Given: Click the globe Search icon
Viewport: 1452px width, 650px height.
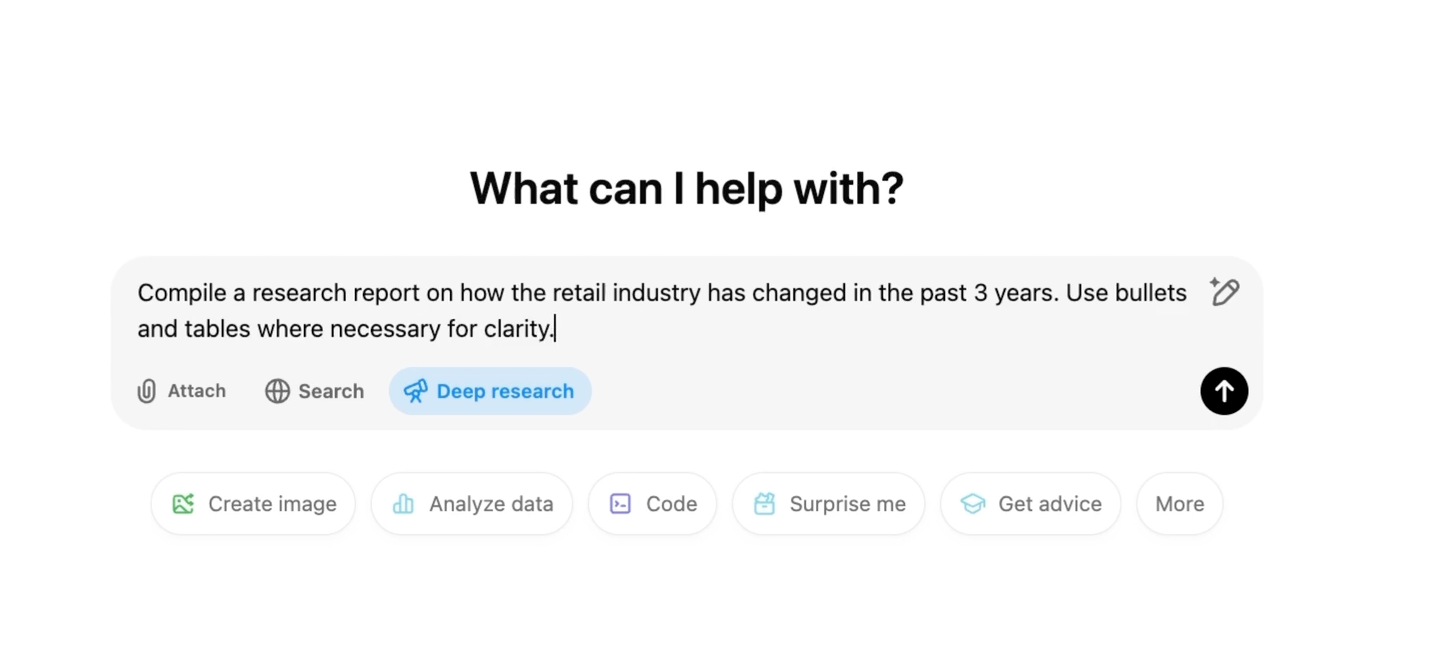Looking at the screenshot, I should click(277, 391).
